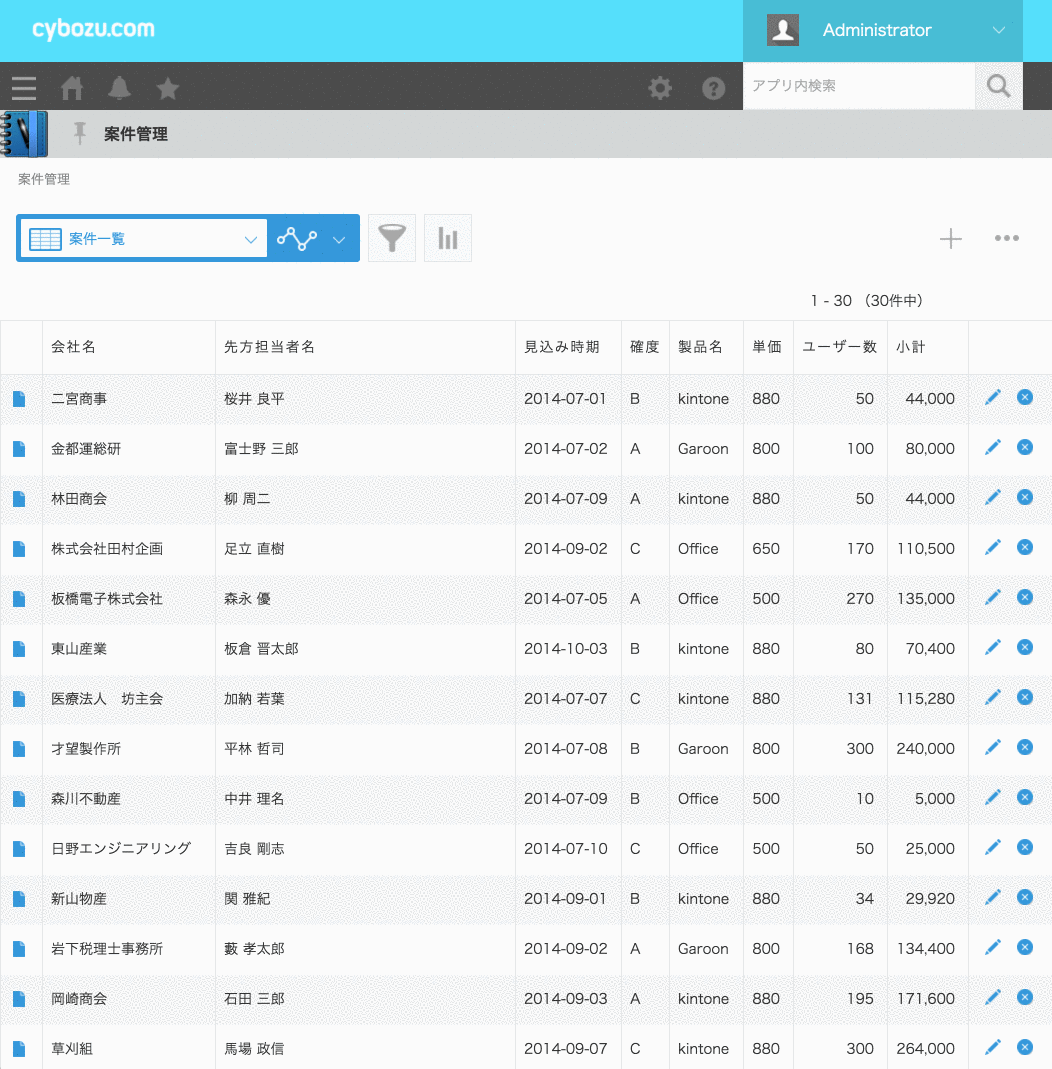
Task: Expand the Administrator user dropdown
Action: (x=998, y=31)
